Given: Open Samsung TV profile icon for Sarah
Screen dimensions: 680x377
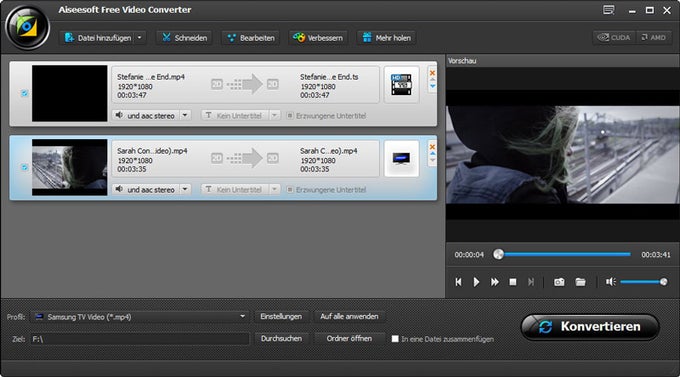Looking at the screenshot, I should coord(401,158).
